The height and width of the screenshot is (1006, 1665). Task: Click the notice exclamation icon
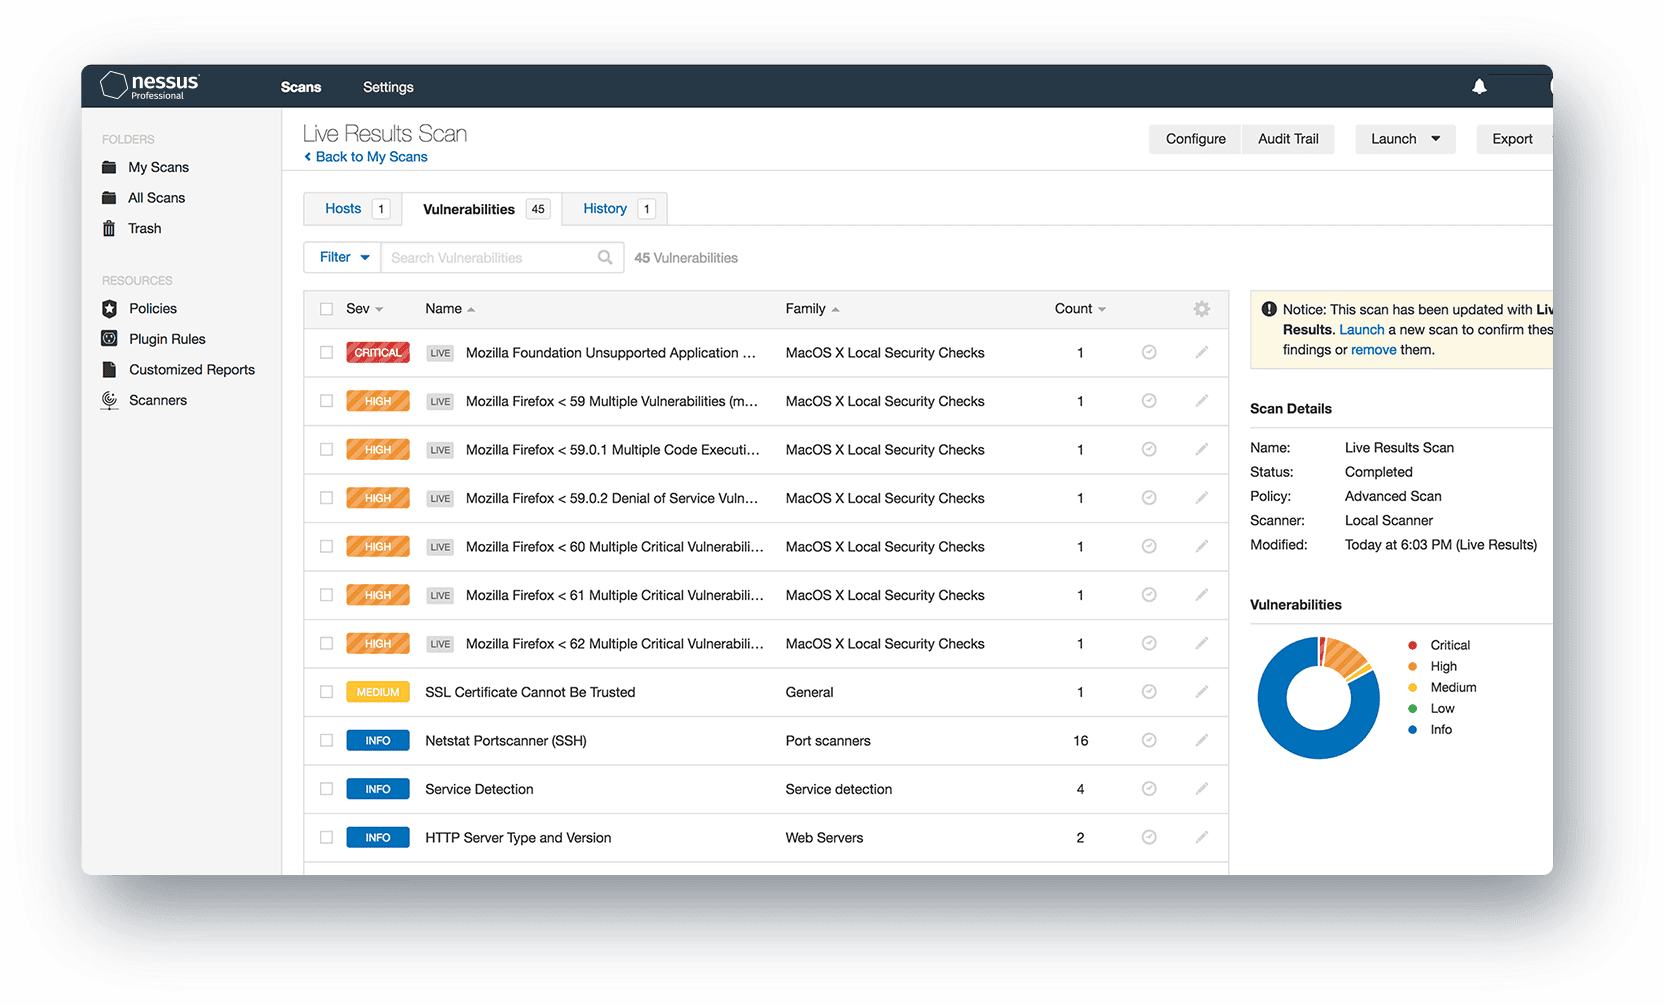1269,309
